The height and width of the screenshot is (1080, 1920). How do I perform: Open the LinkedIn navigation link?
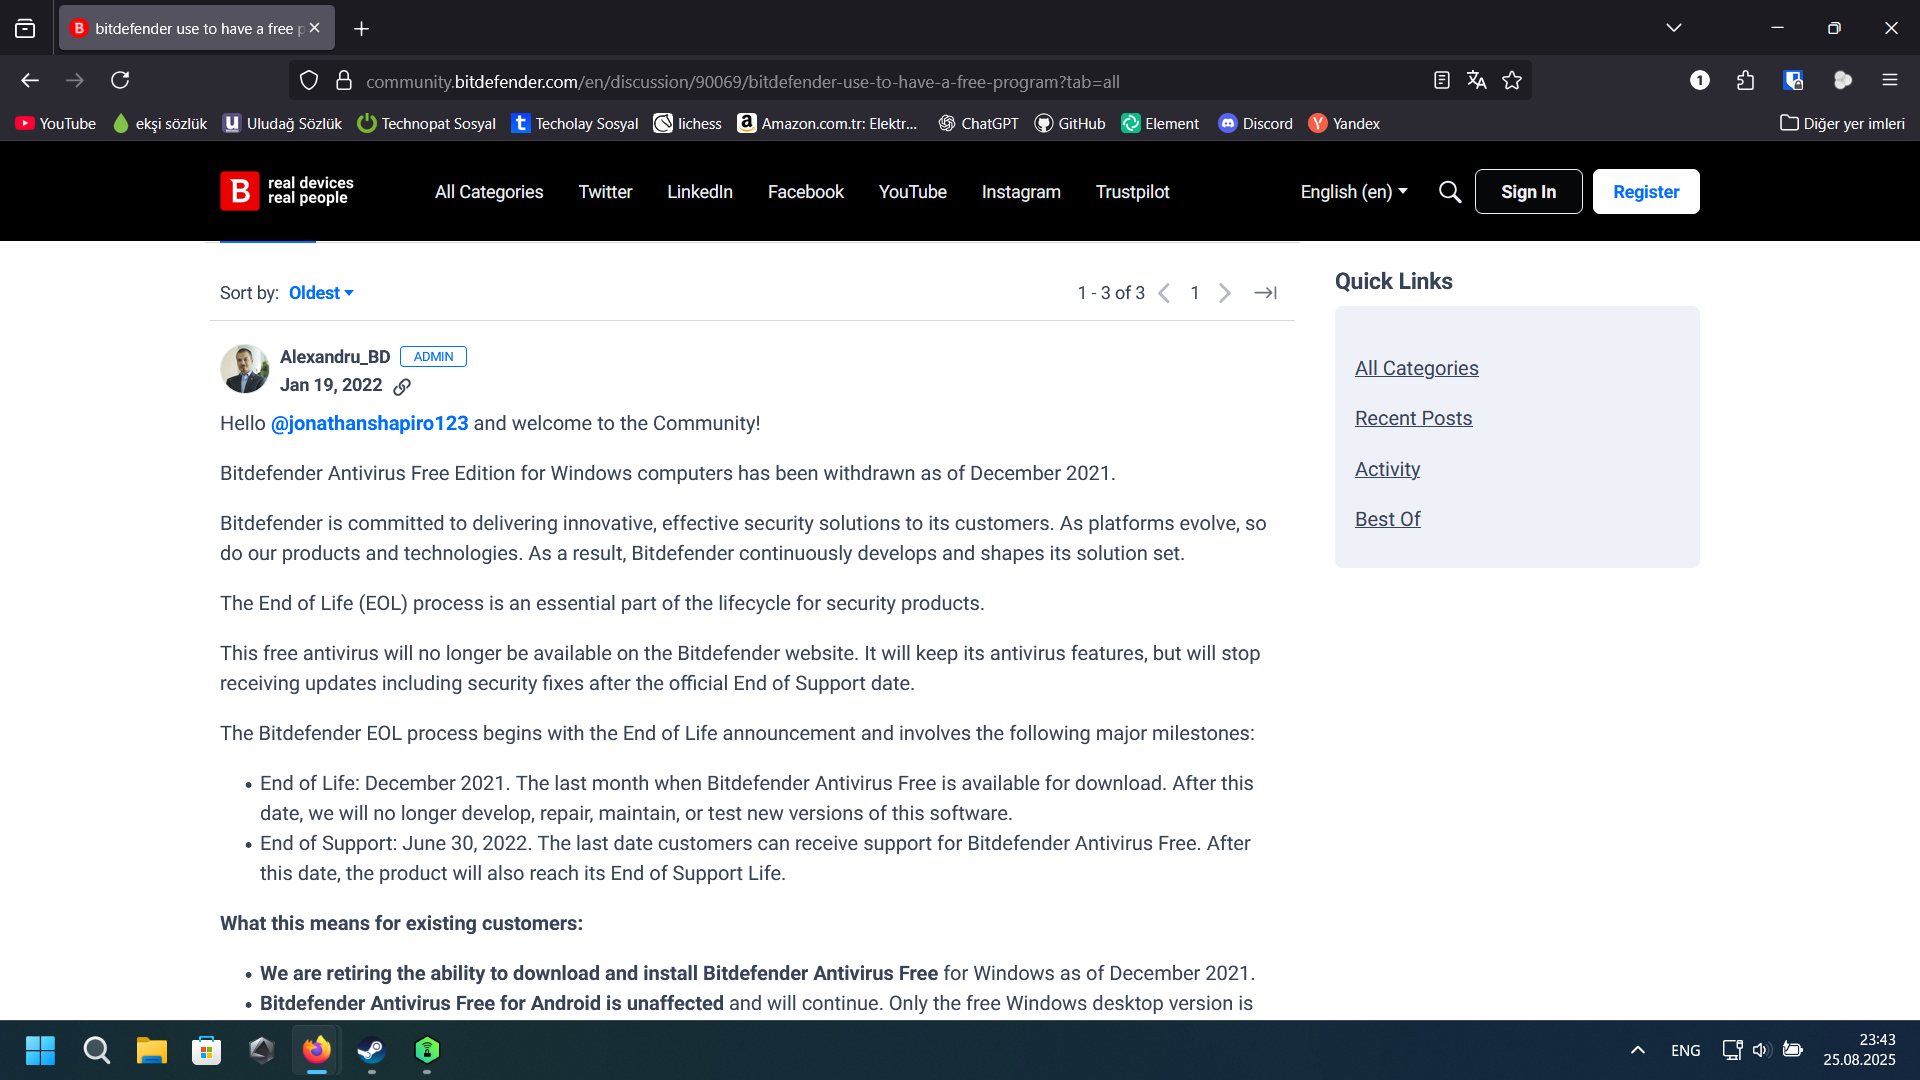pos(700,192)
